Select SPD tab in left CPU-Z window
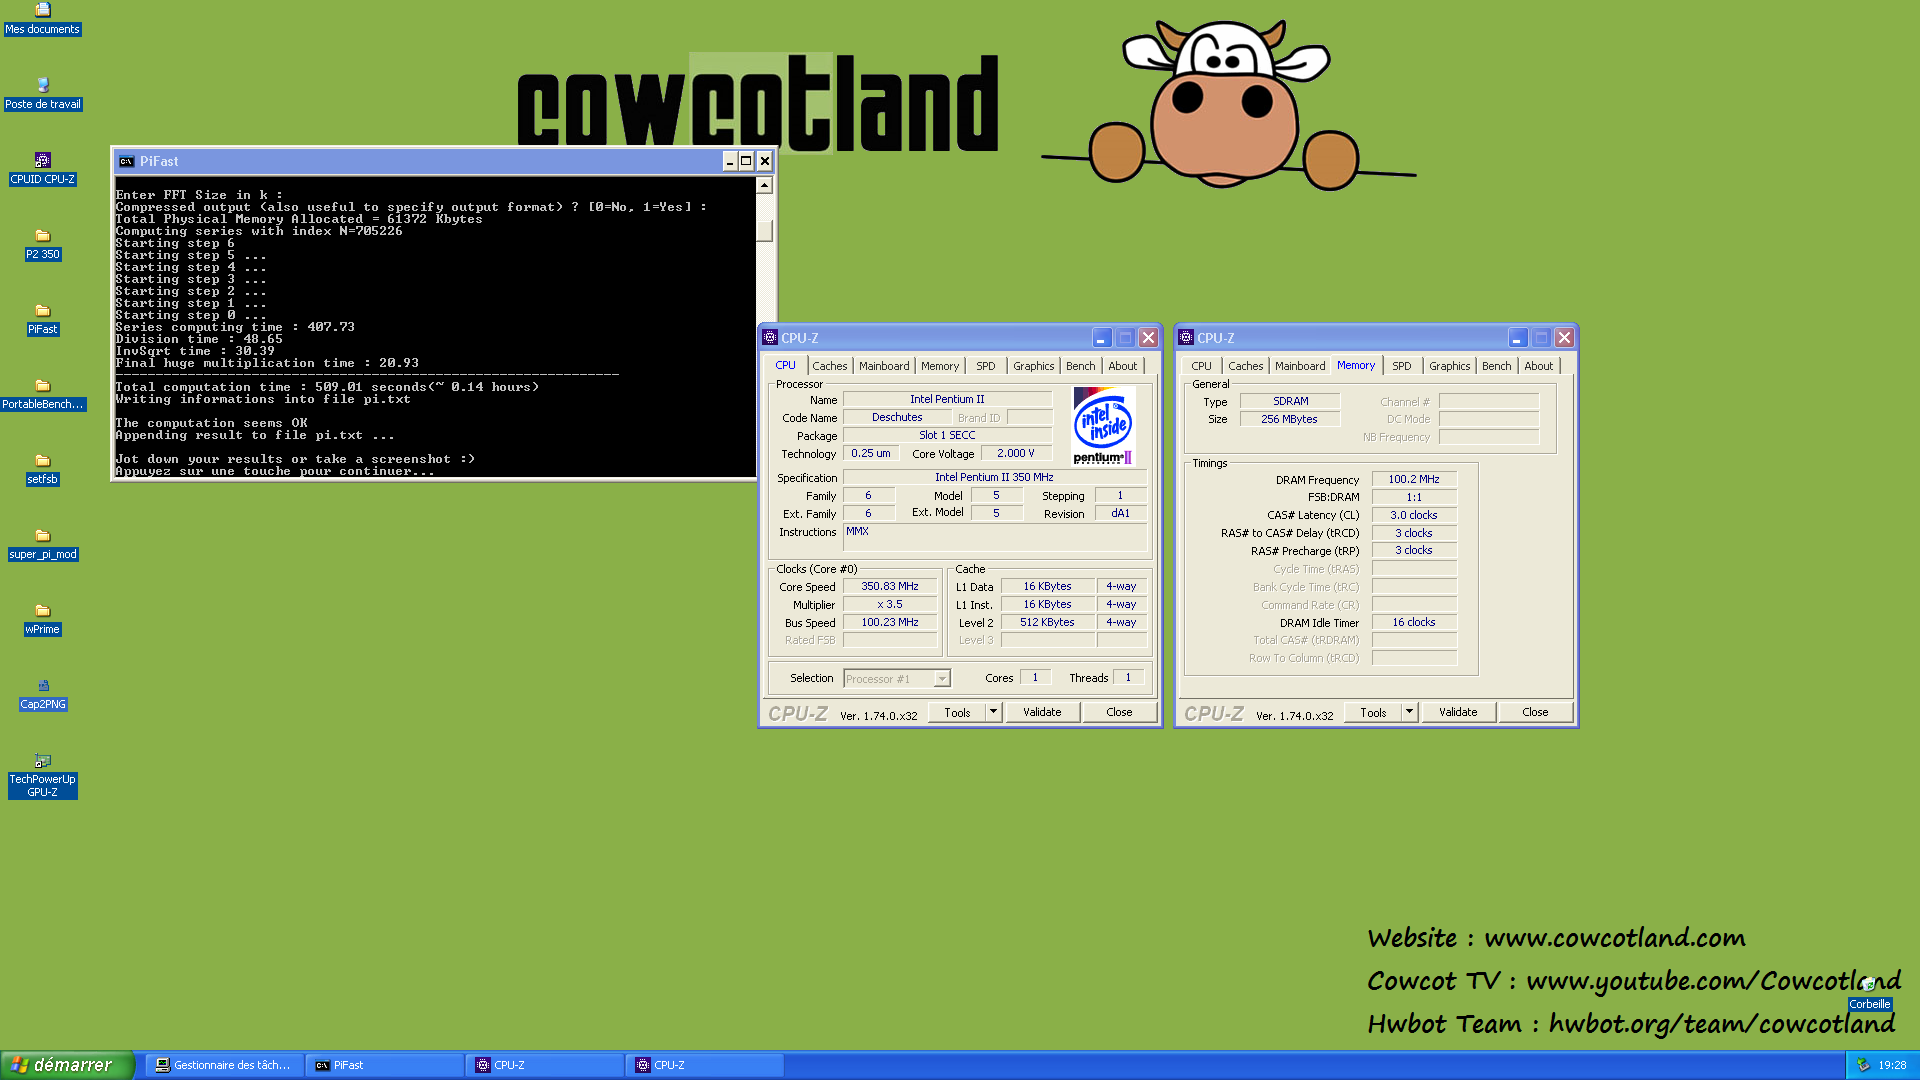The width and height of the screenshot is (1920, 1080). tap(986, 366)
